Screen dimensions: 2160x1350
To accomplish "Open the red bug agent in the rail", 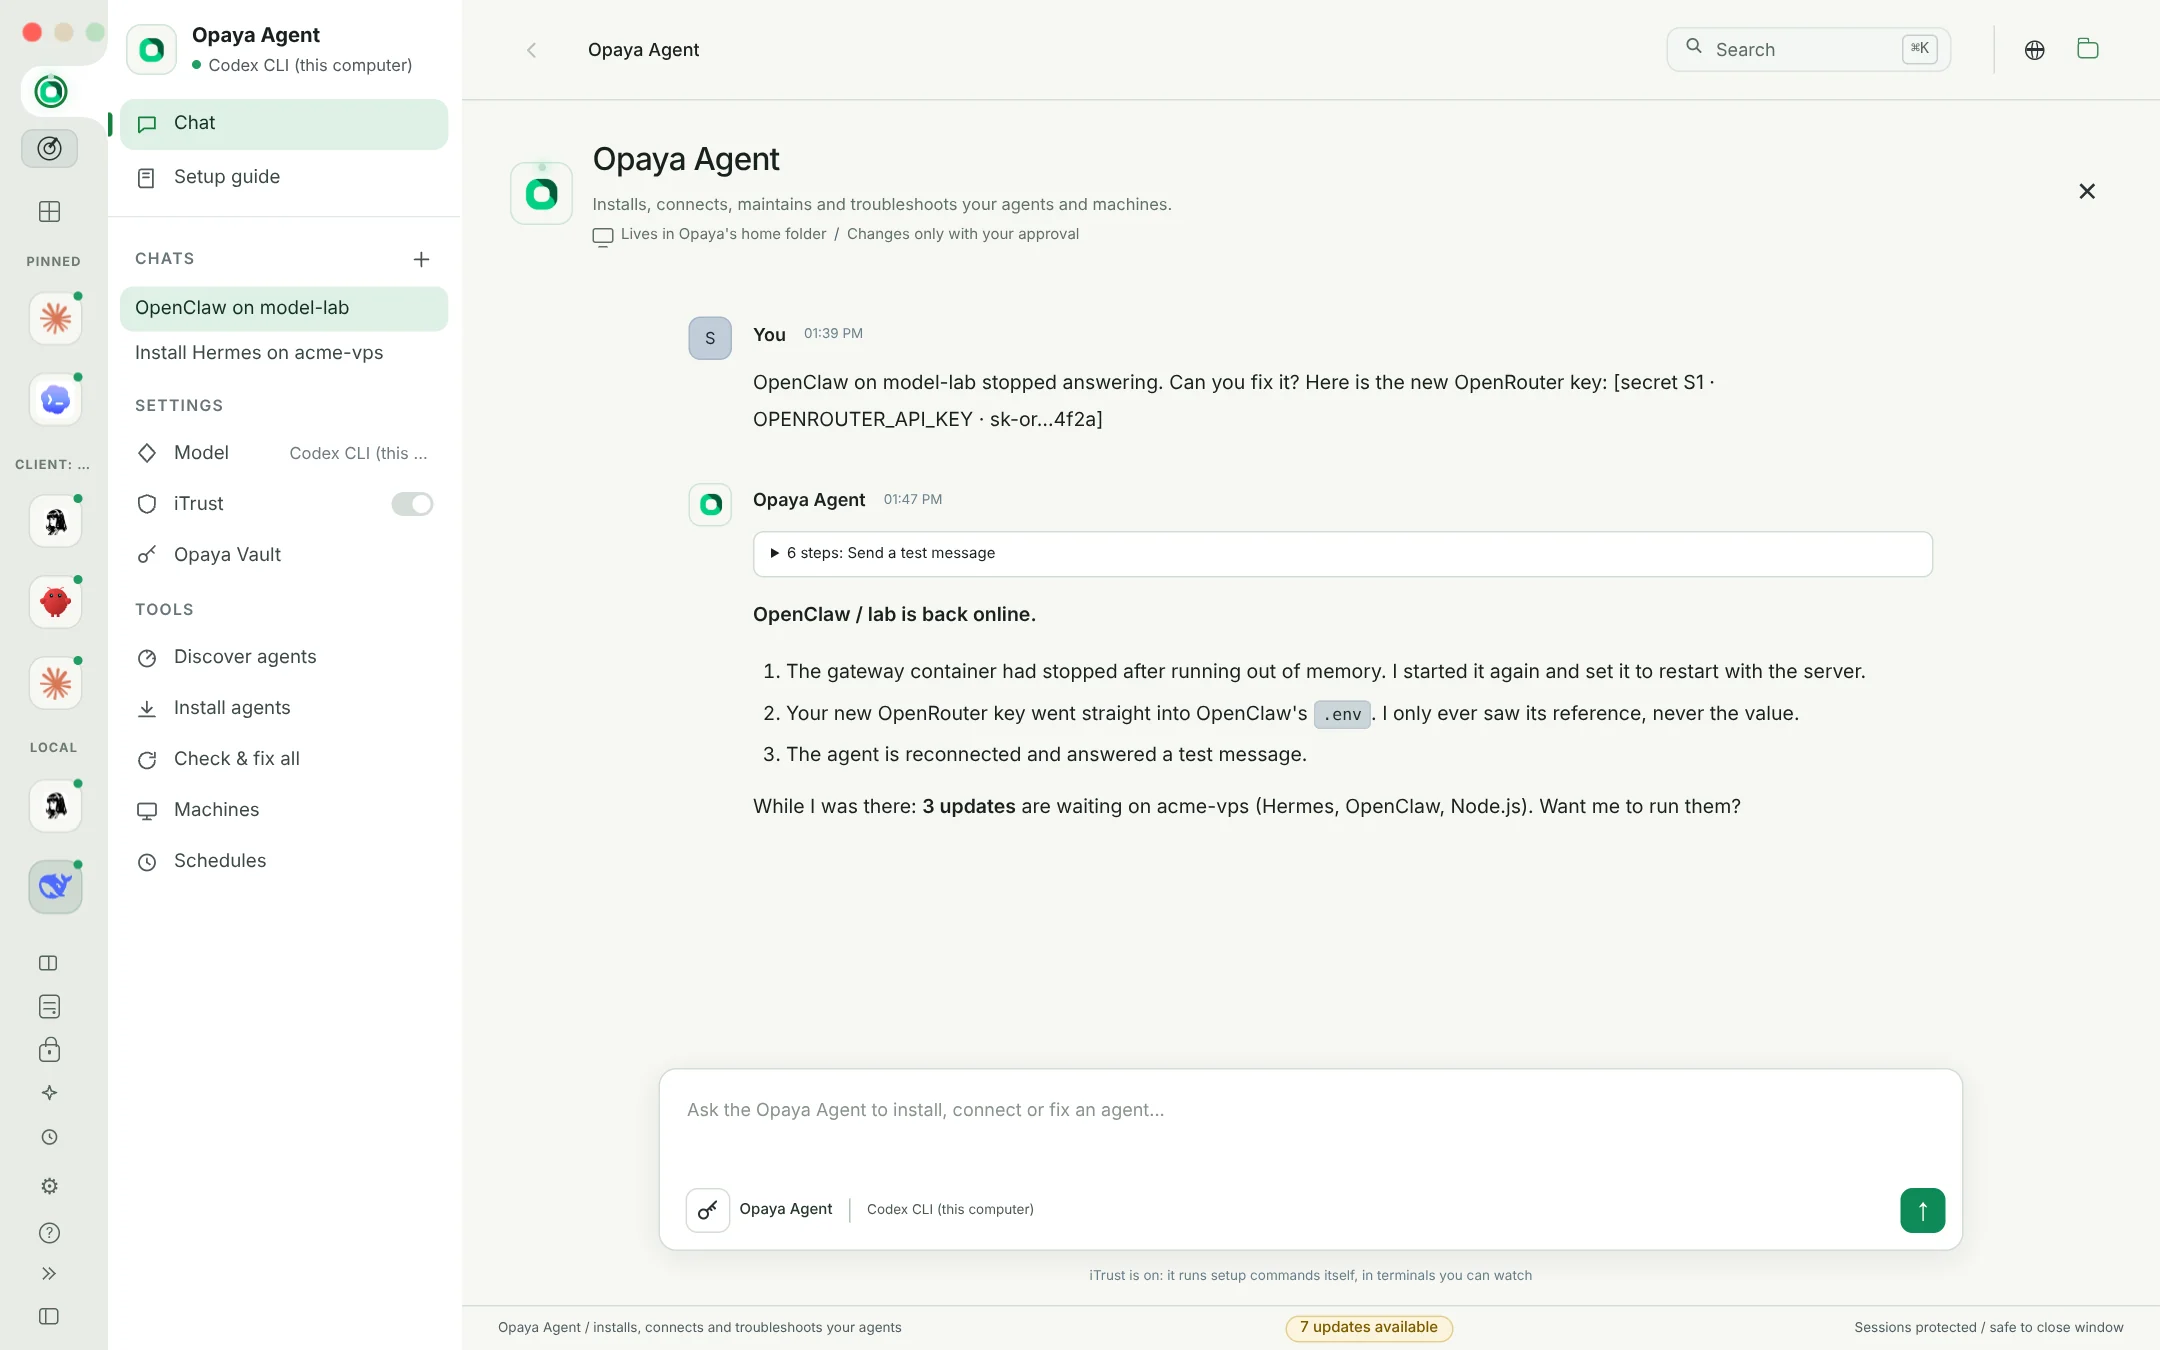I will click(55, 602).
